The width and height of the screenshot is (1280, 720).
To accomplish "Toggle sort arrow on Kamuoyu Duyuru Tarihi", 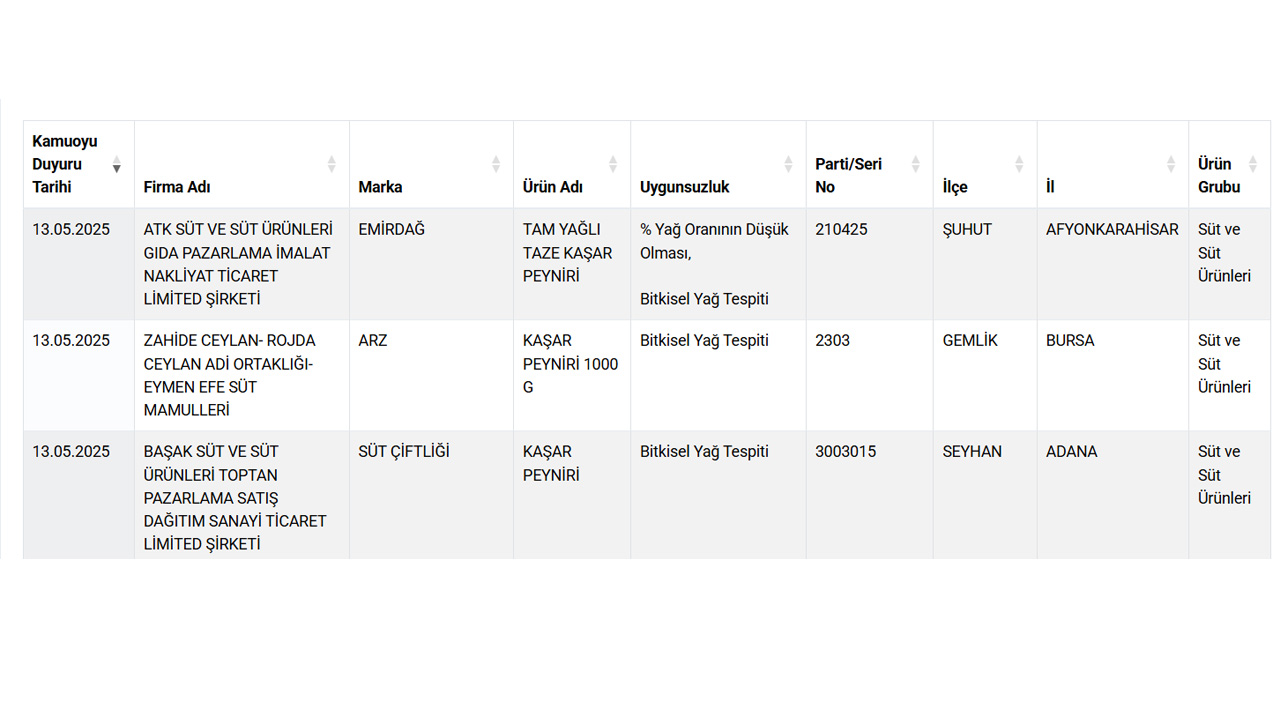I will pyautogui.click(x=117, y=164).
